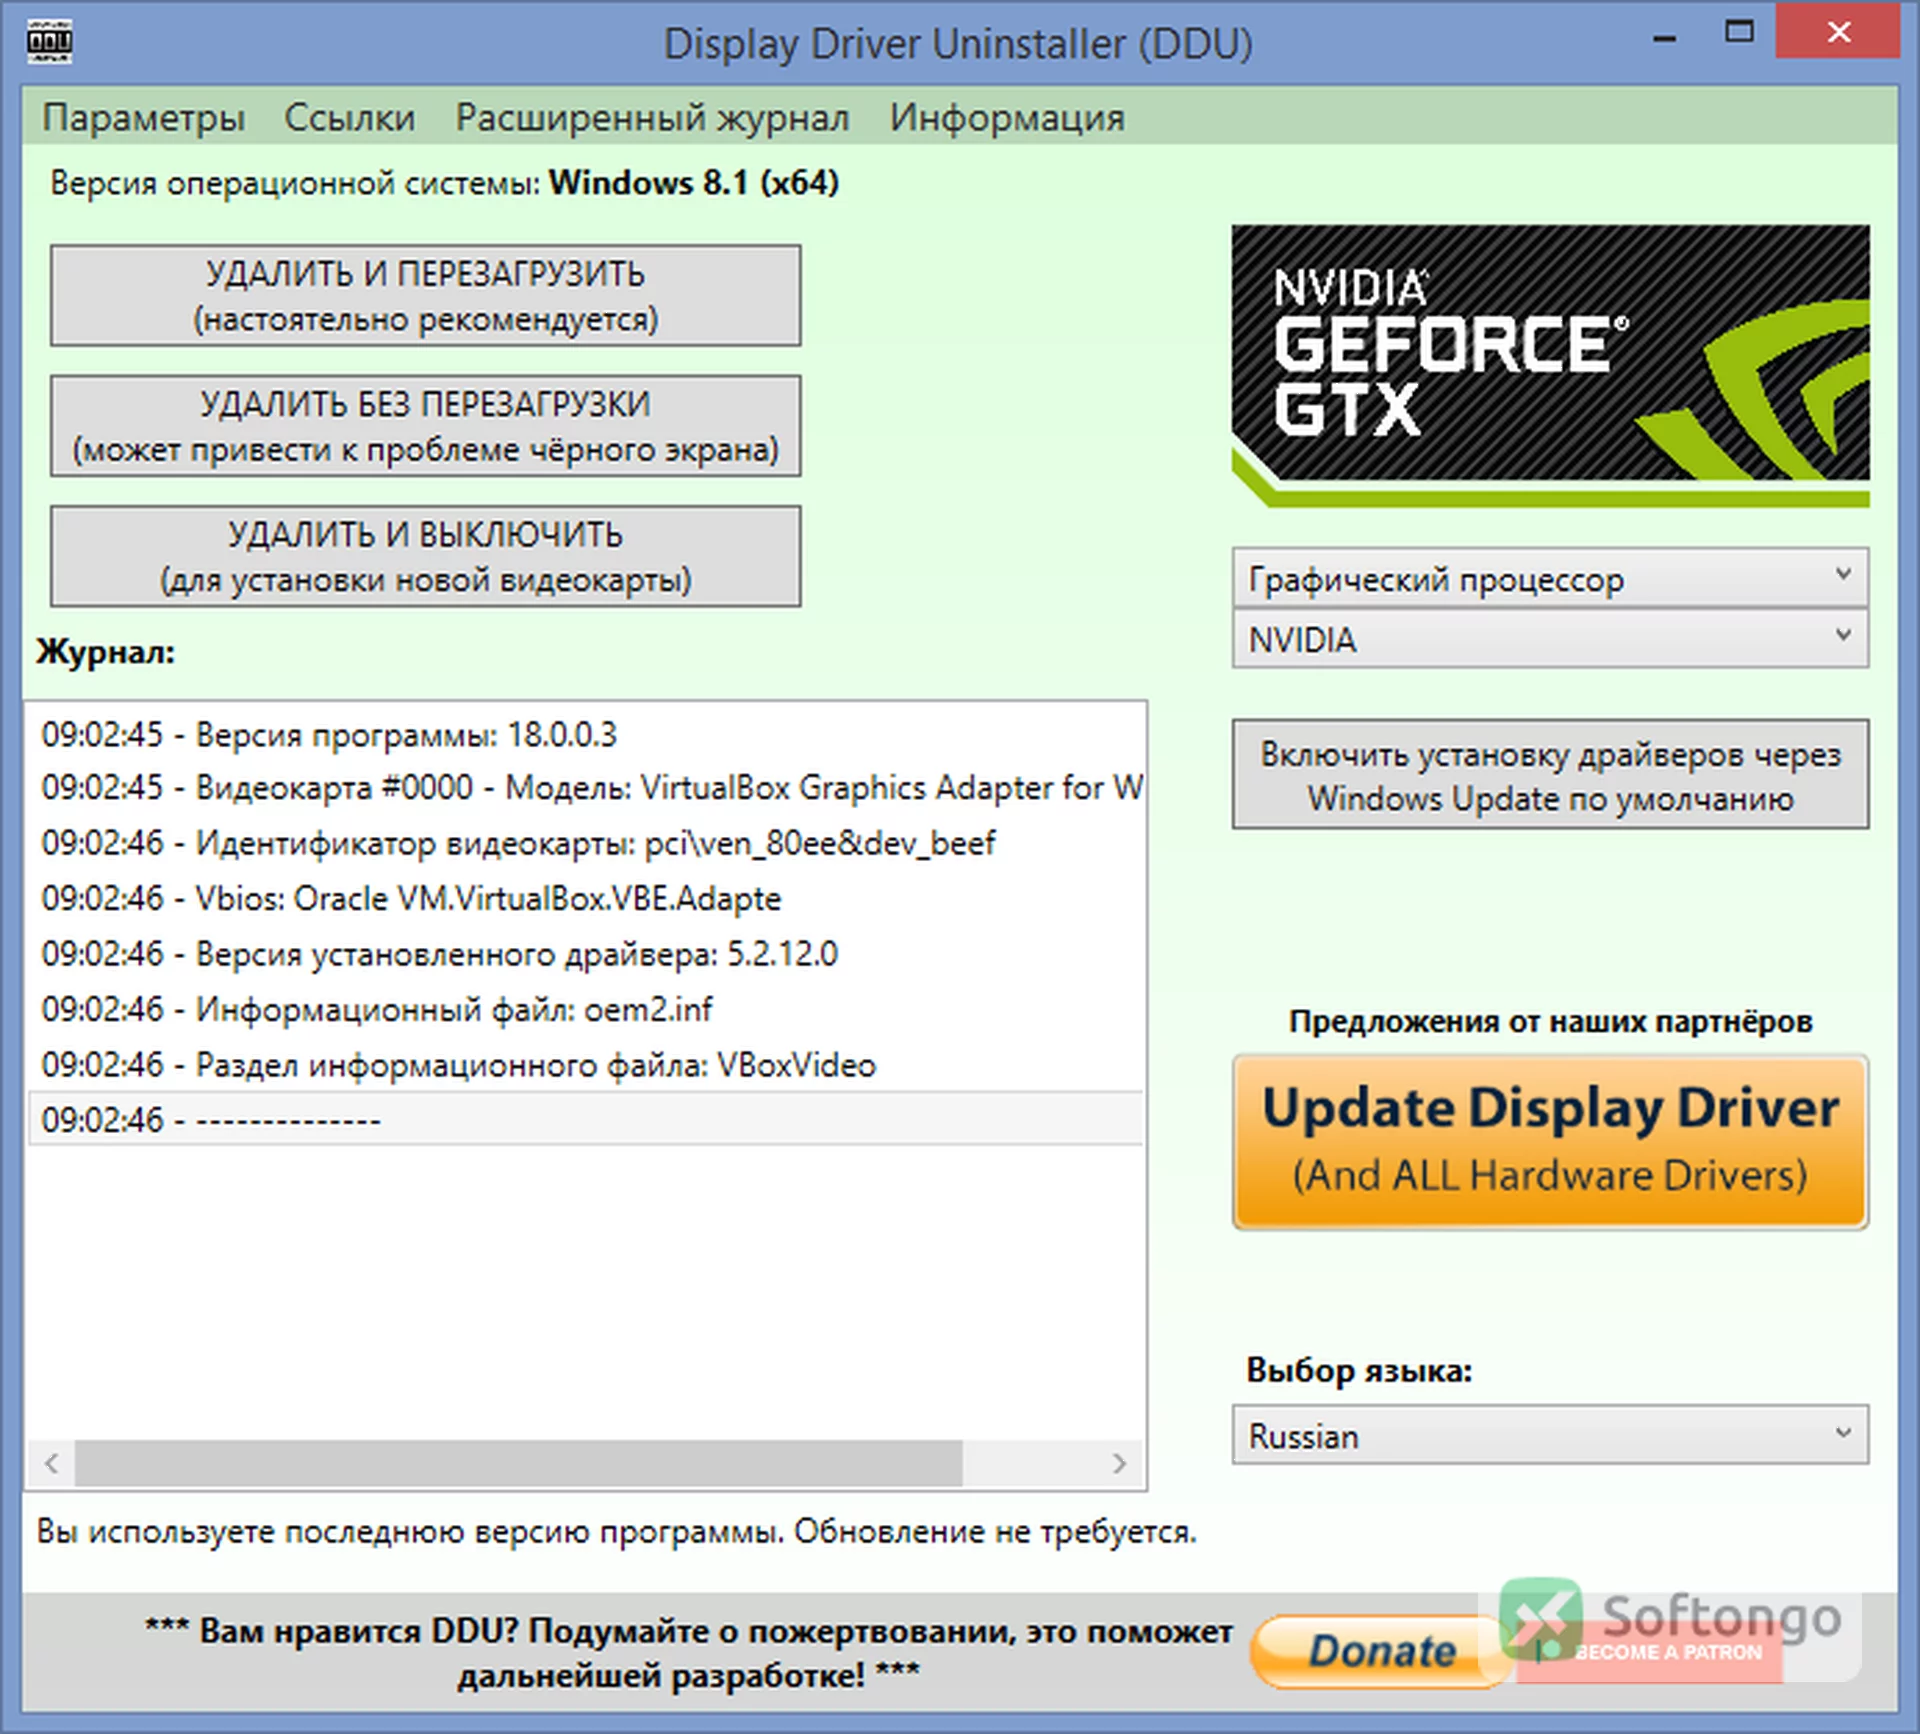Open the Расширенный журнал menu
Screen dimensions: 1920x1734
click(x=652, y=118)
